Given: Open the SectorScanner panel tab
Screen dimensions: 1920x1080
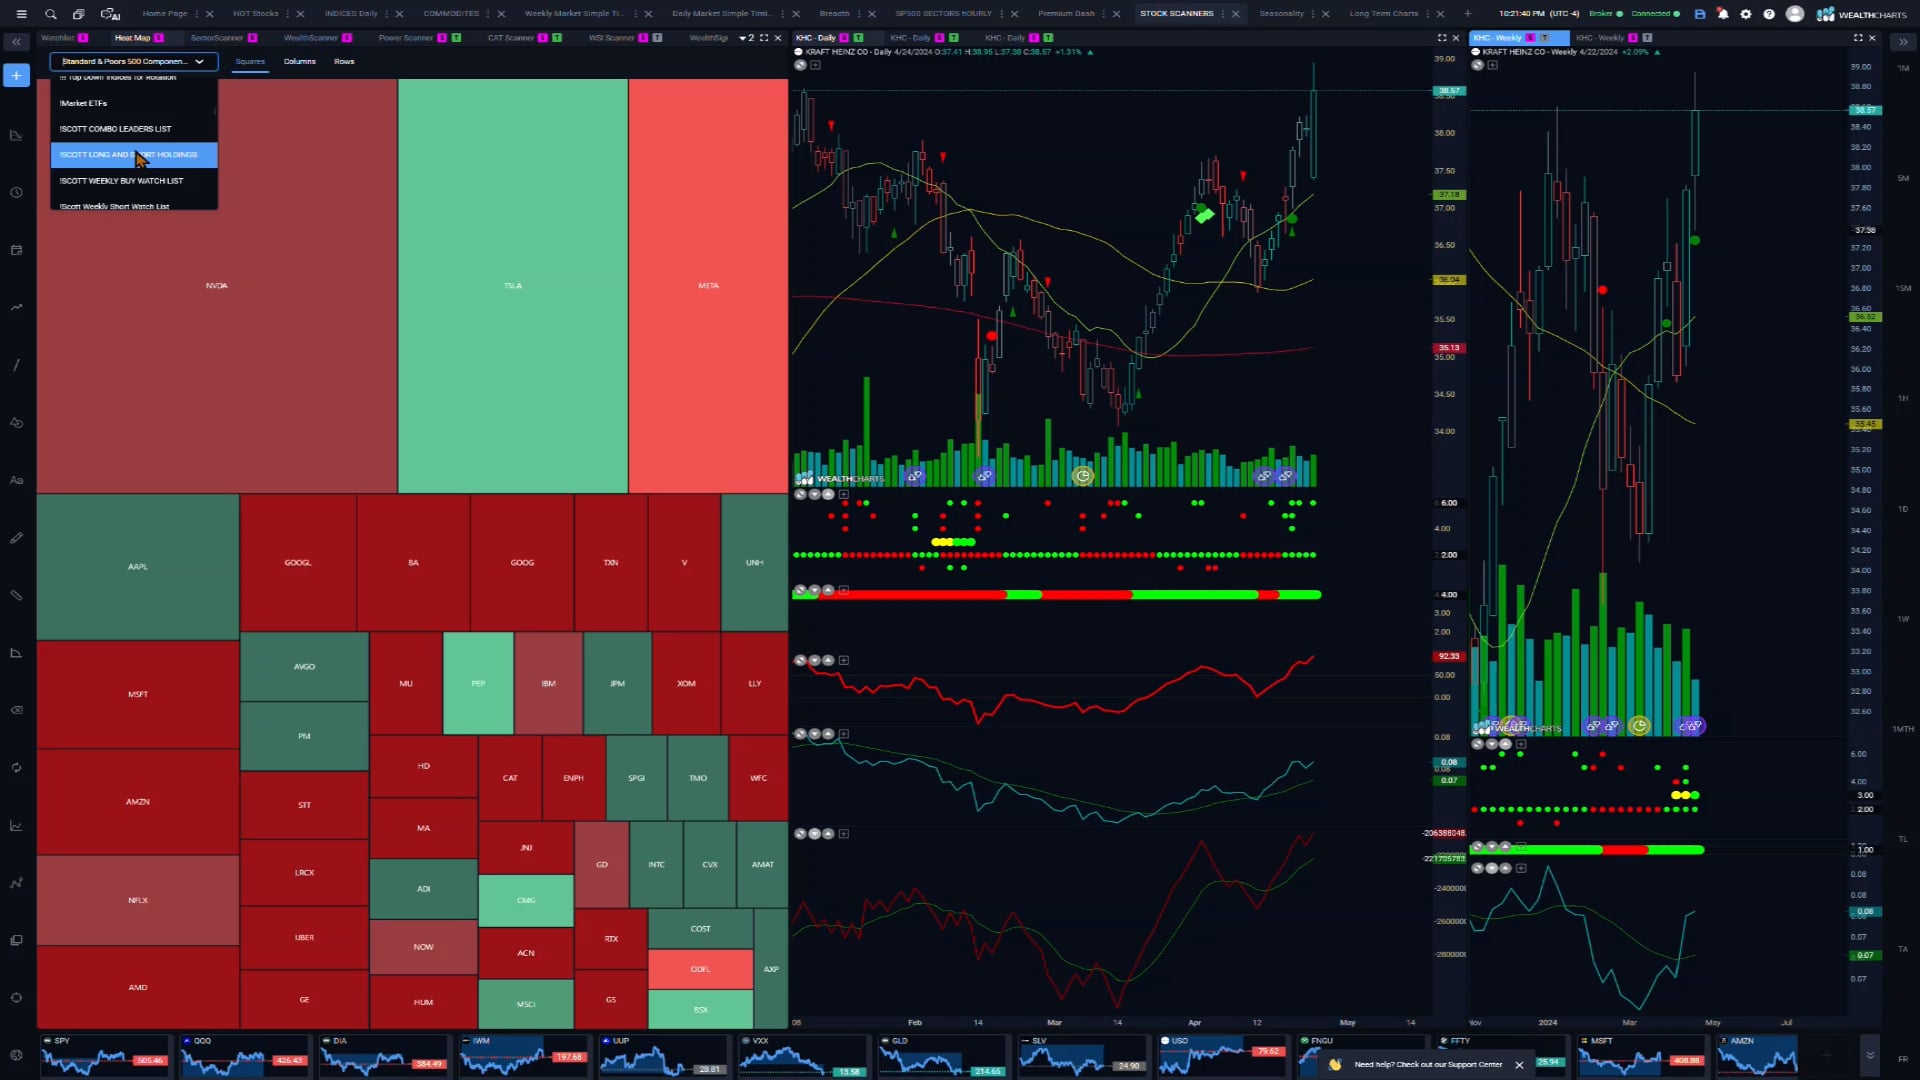Looking at the screenshot, I should pos(217,38).
